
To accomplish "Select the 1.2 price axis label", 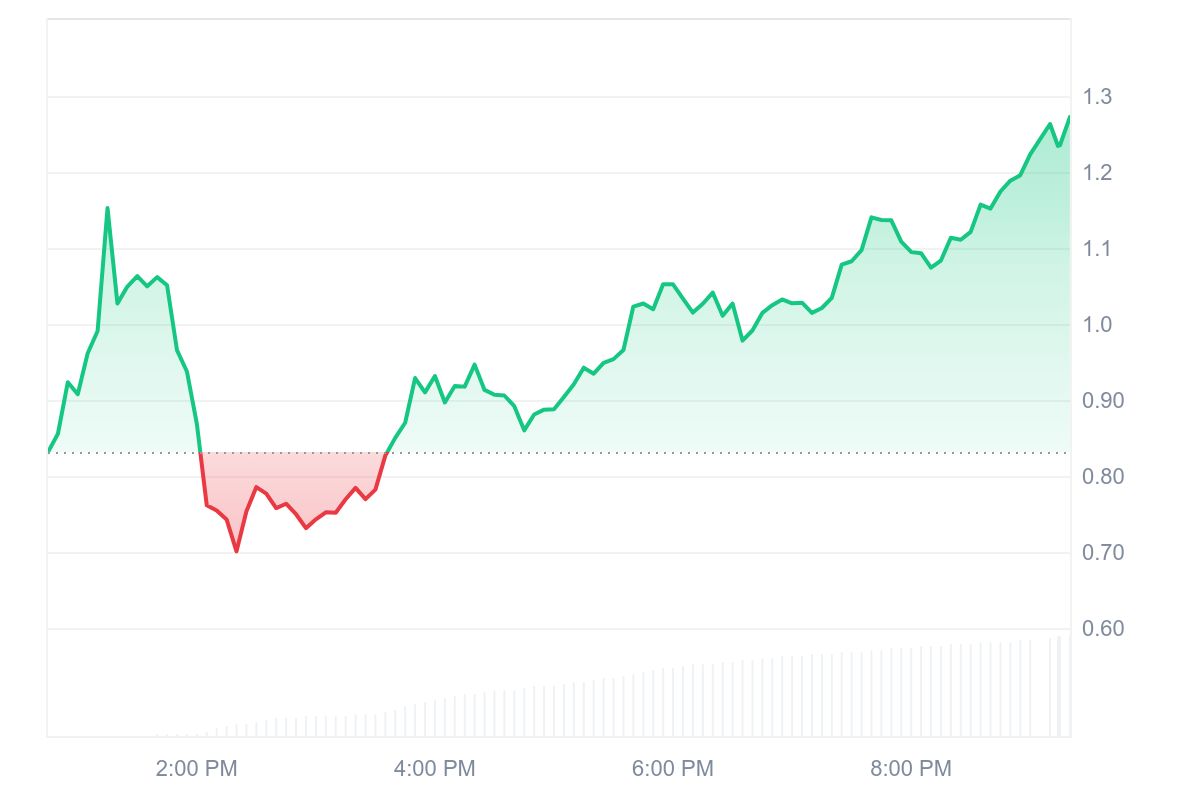I will click(1097, 173).
